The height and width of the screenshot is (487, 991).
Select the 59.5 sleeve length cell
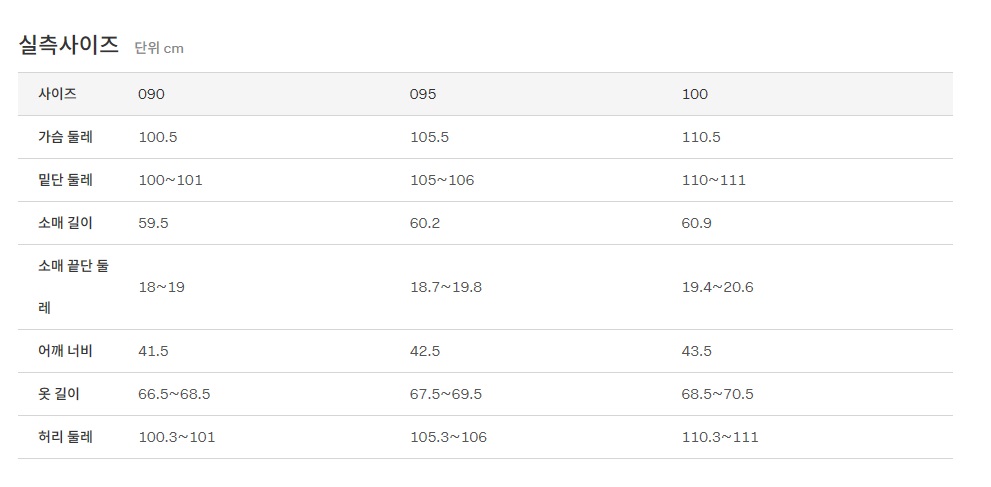pos(153,223)
